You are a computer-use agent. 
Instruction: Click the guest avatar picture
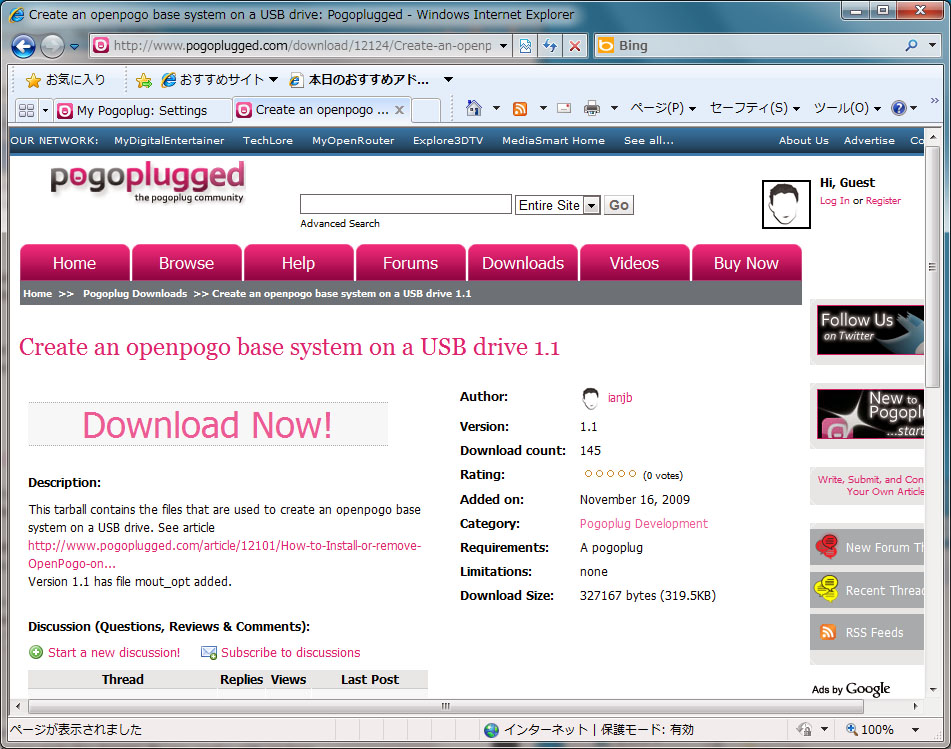point(786,204)
